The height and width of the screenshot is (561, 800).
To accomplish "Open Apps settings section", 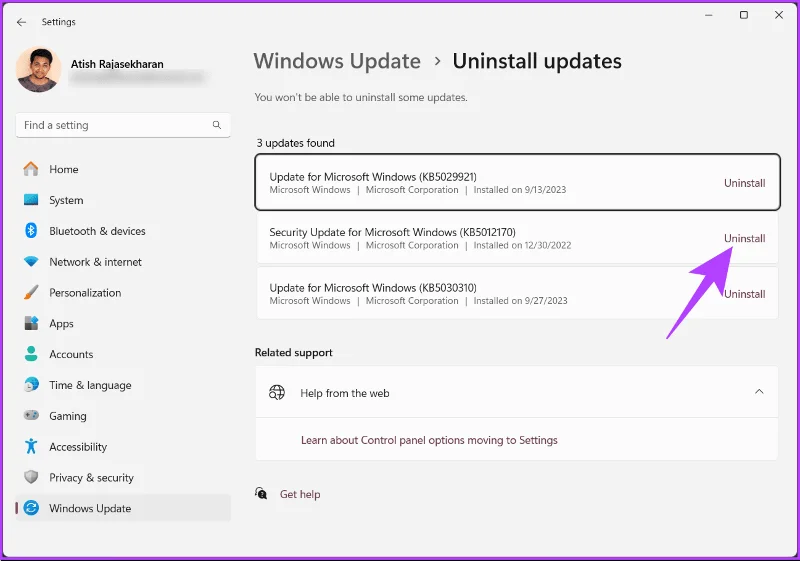I will 122,323.
